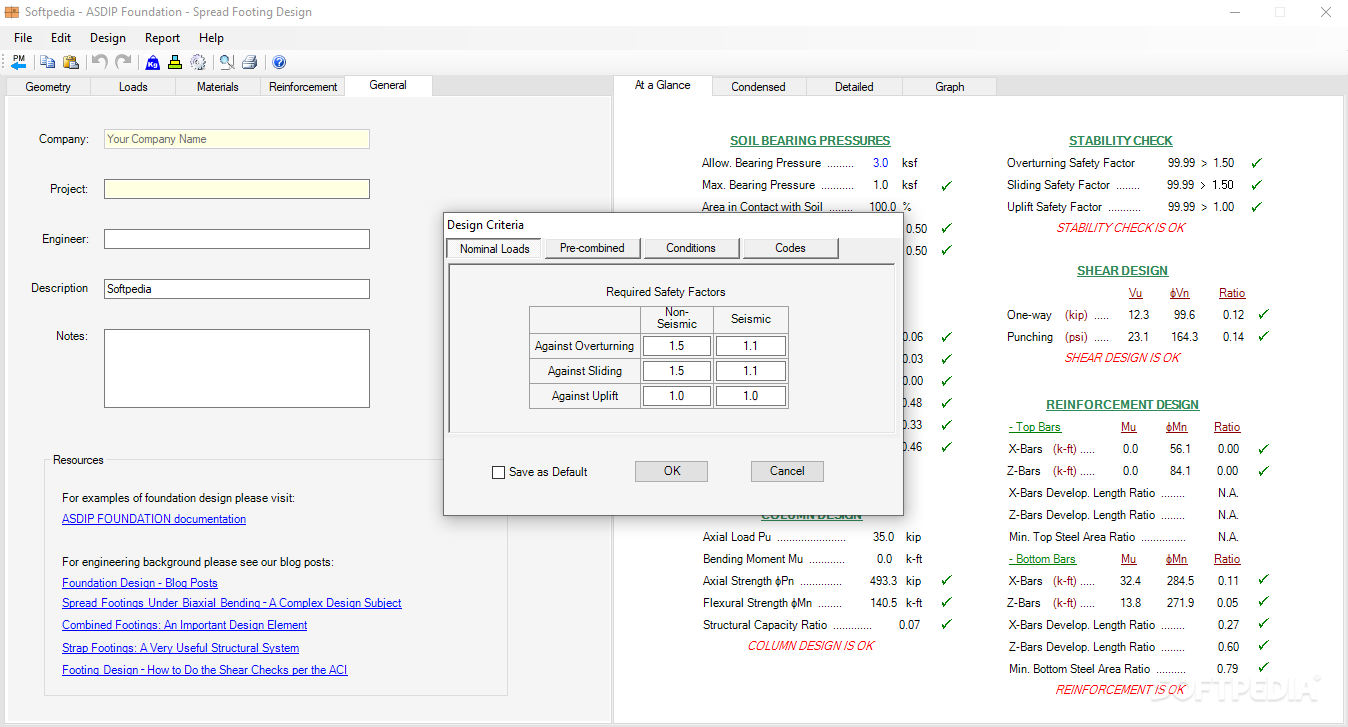Click the Allow. Bearing Pressure value 3.0
The image size is (1348, 727).
880,163
